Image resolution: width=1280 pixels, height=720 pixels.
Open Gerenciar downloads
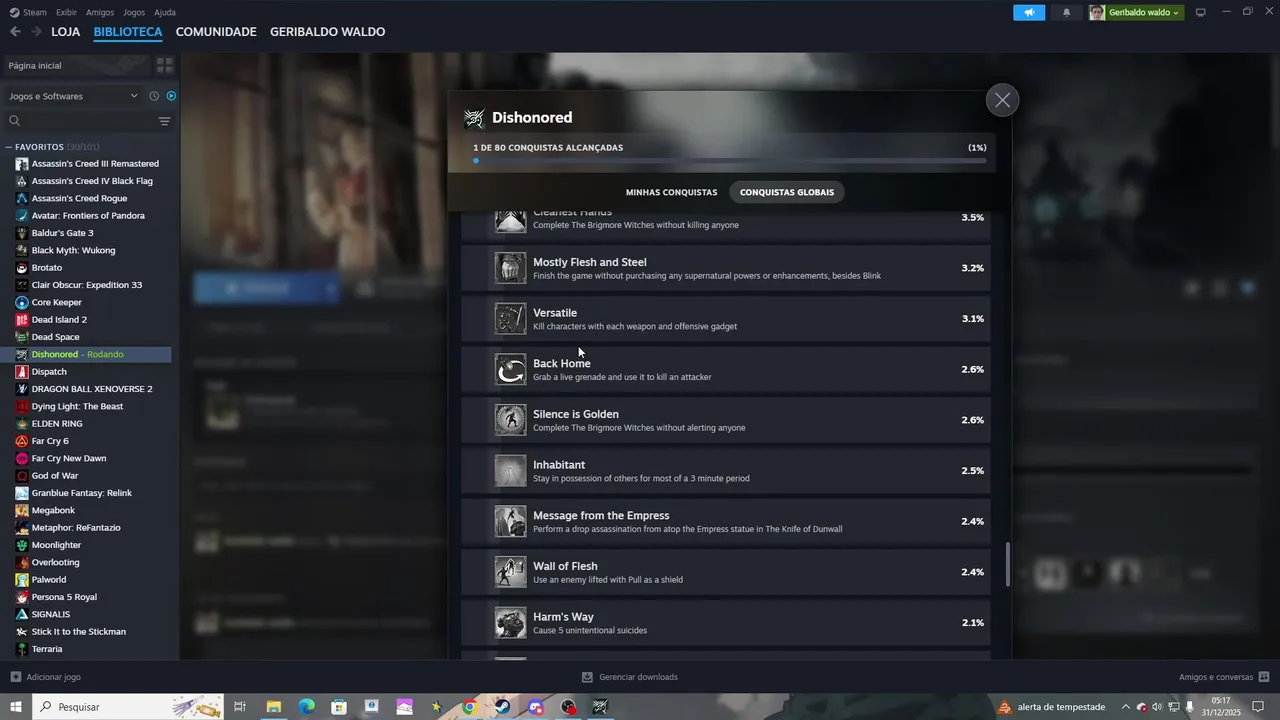tap(630, 677)
